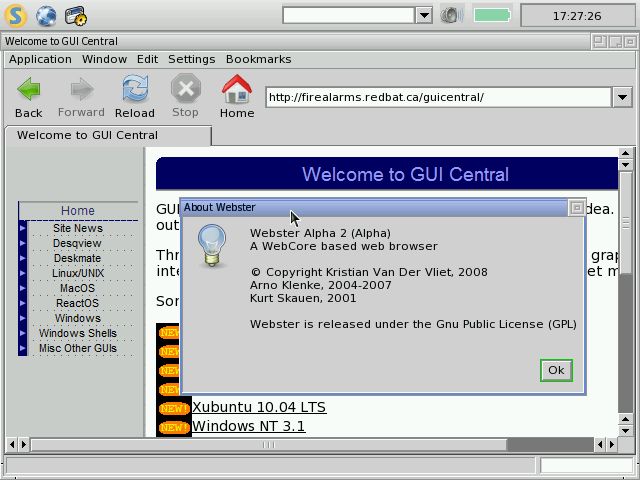Open the Deskmate sidebar link

pyautogui.click(x=77, y=258)
